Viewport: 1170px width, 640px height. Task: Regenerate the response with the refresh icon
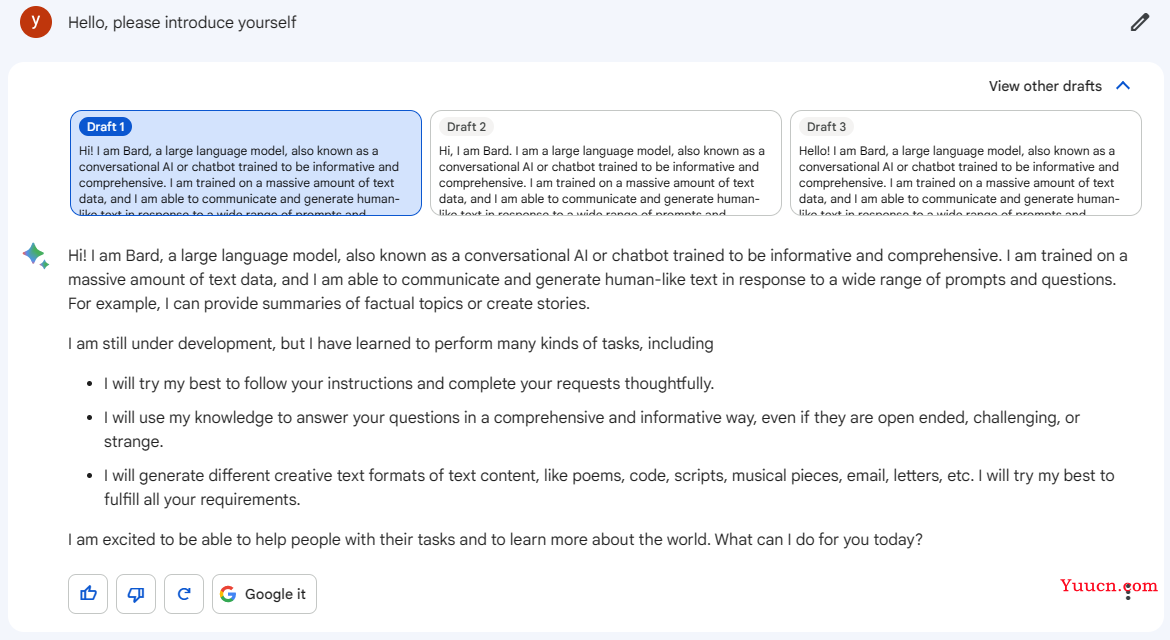[184, 594]
